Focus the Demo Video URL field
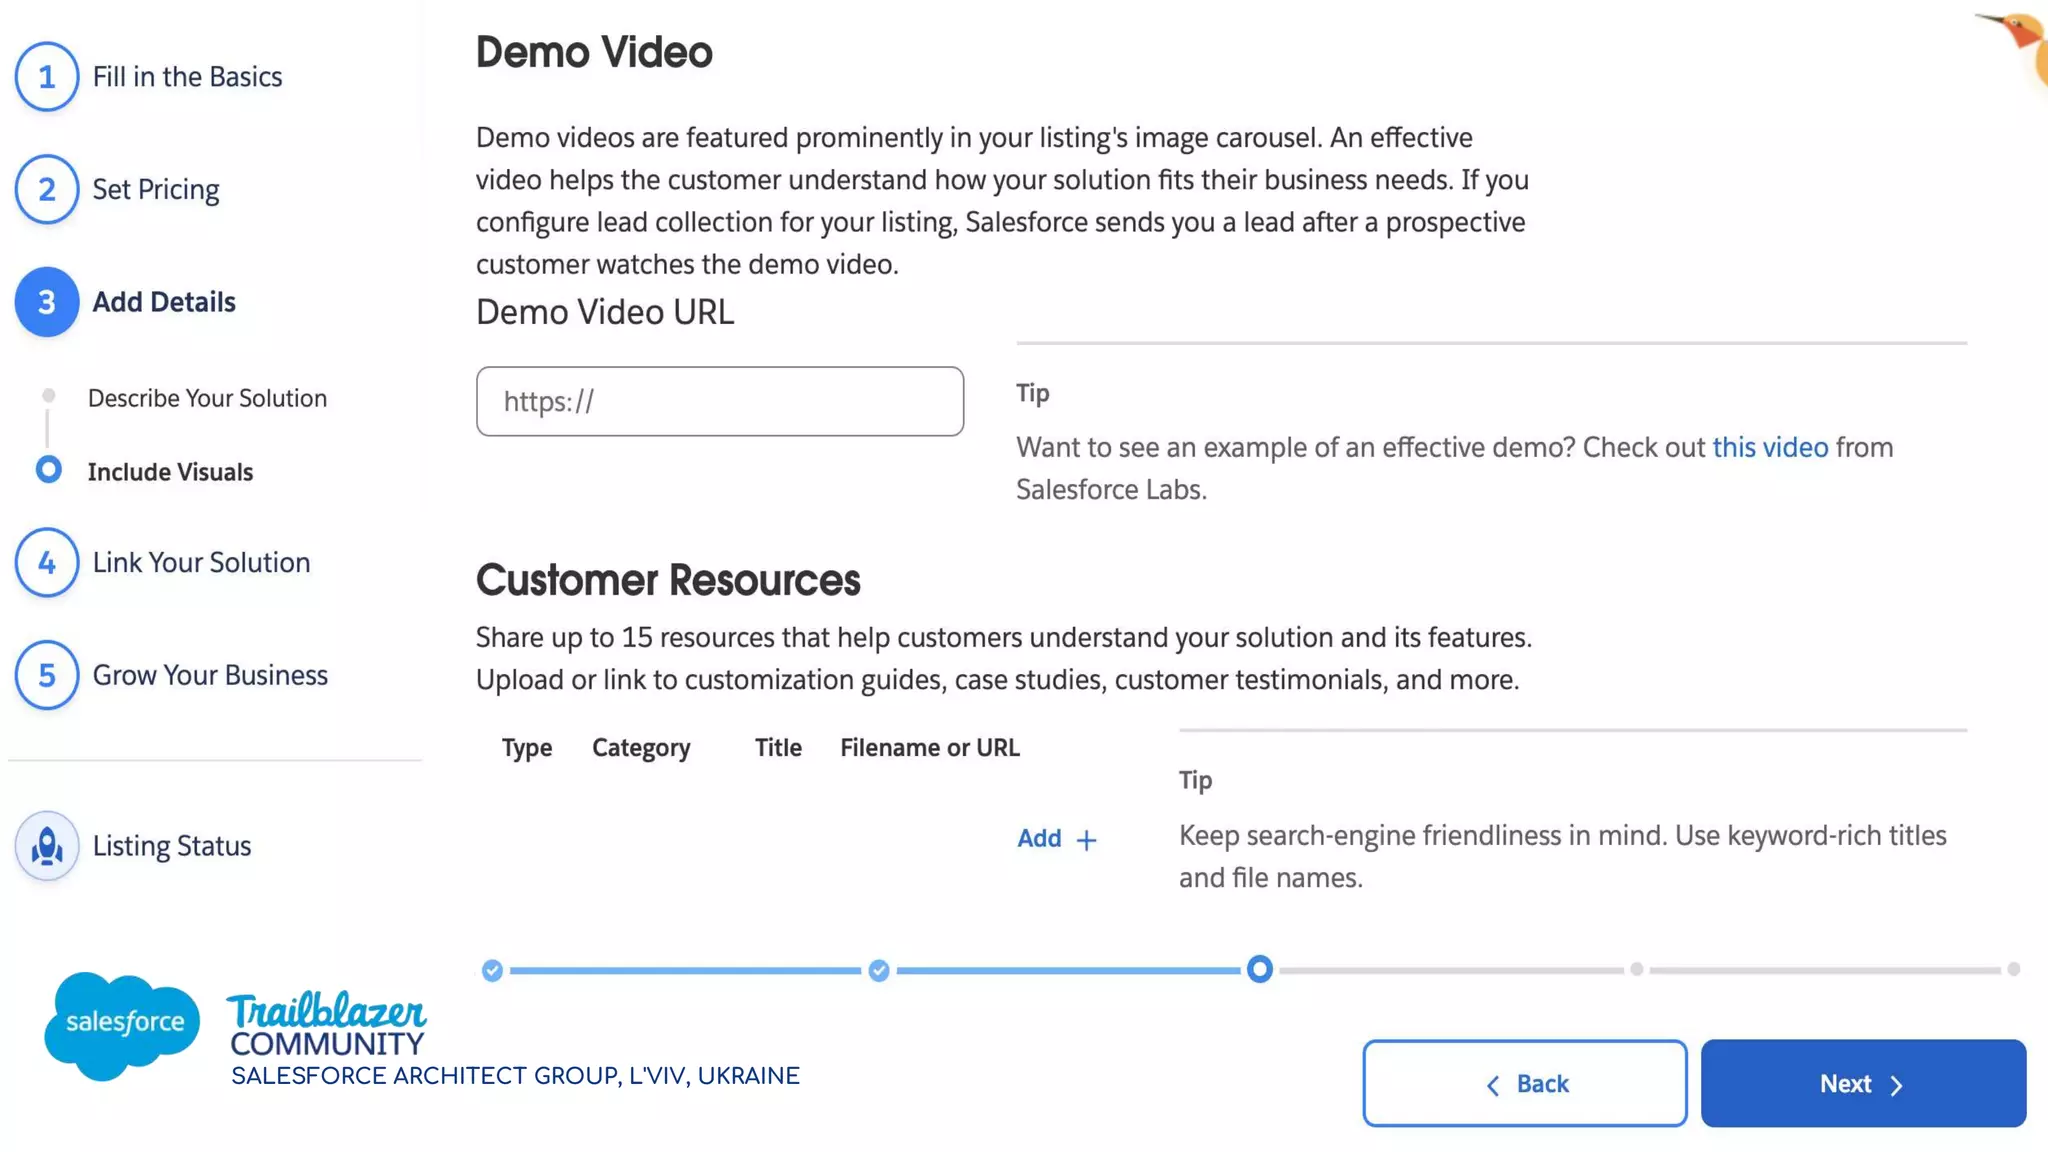This screenshot has width=2048, height=1152. (x=720, y=401)
